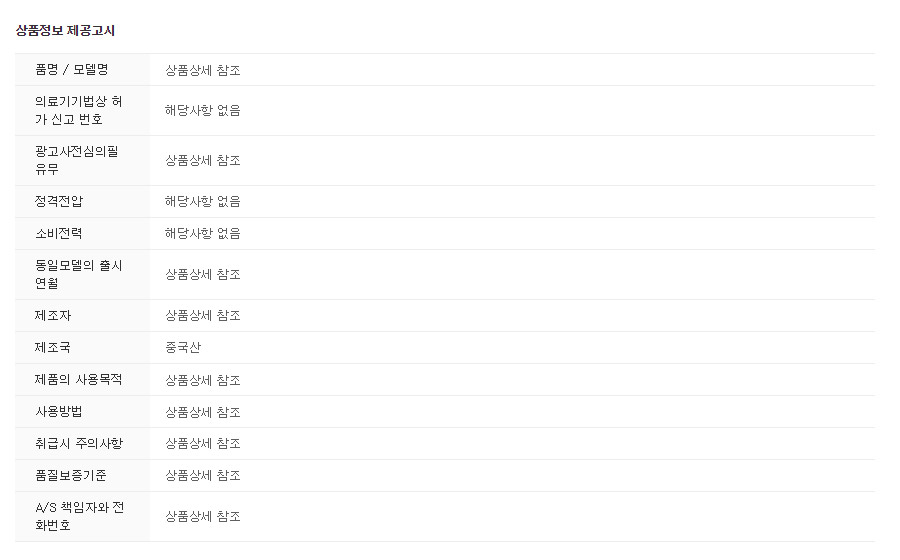900x560 pixels.
Task: Select the 소비전력 label cell
Action: click(59, 233)
